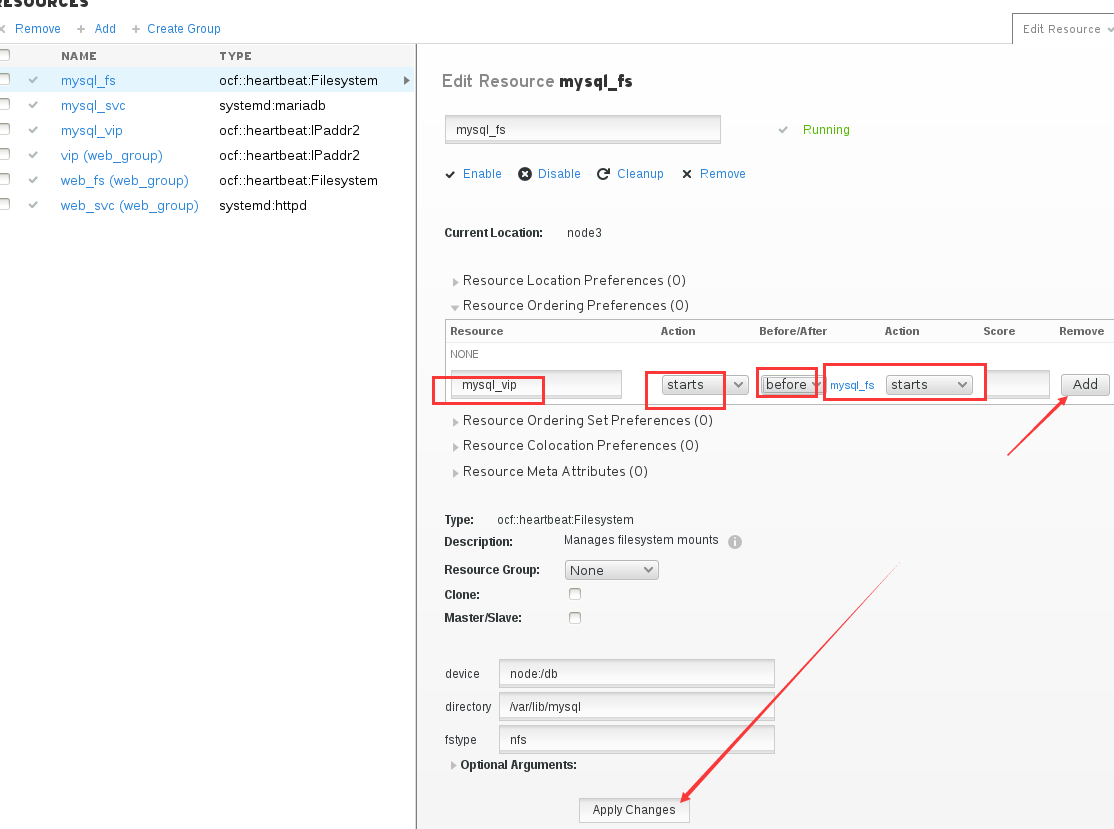Click the node3 current location value
Viewport: 1114px width, 829px height.
click(584, 233)
